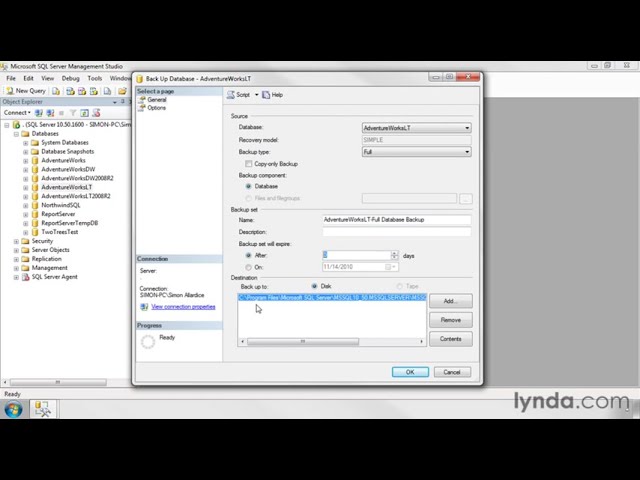640x480 pixels.
Task: Click the Database Engine Query icon
Action: click(56, 91)
